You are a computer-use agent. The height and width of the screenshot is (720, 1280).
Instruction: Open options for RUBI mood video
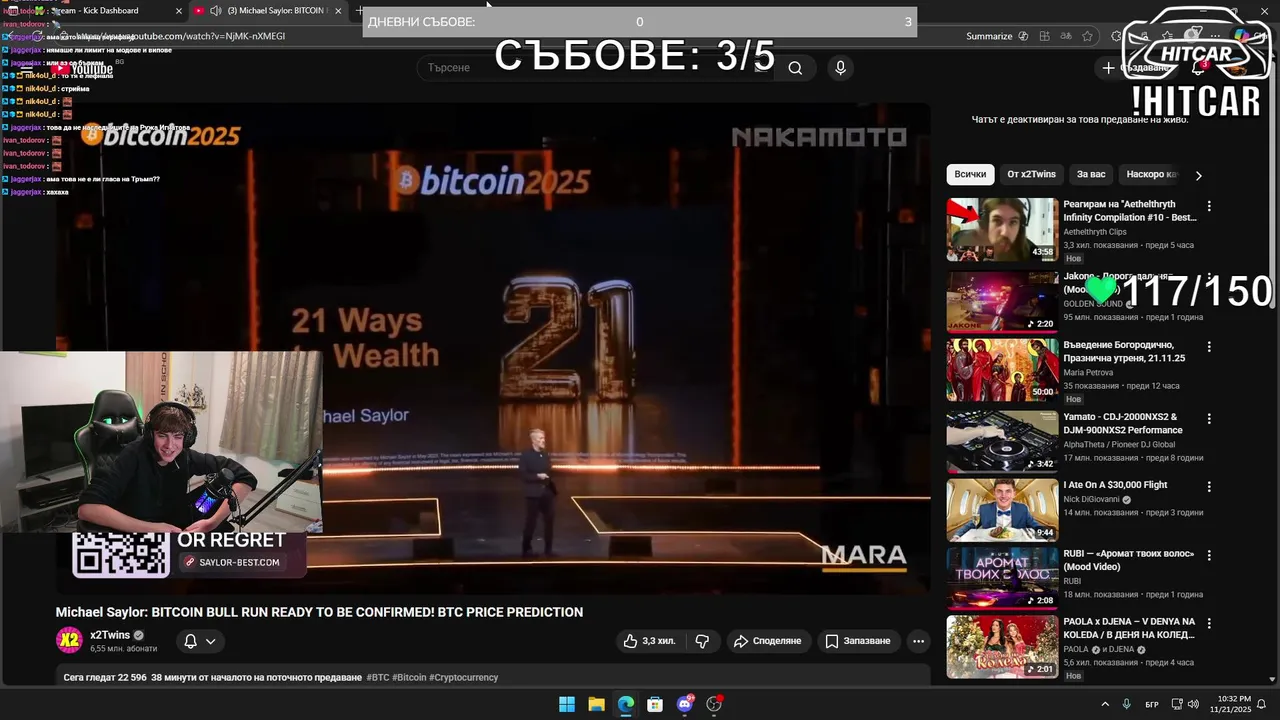point(1209,555)
